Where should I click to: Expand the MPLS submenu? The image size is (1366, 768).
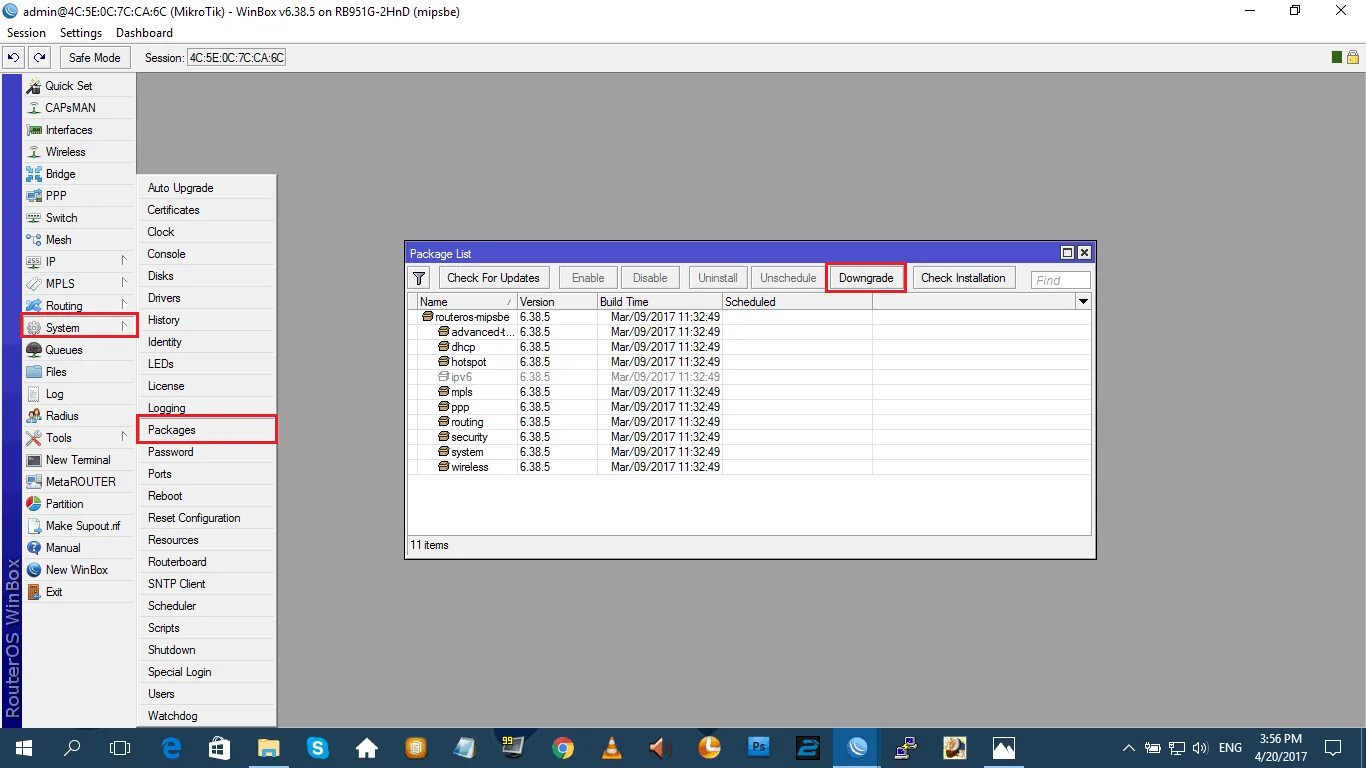pos(79,284)
